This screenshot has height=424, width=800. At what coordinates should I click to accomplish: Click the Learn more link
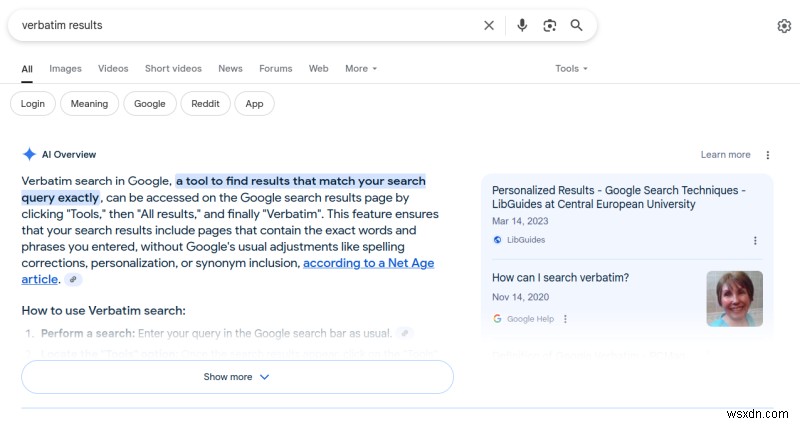click(726, 155)
